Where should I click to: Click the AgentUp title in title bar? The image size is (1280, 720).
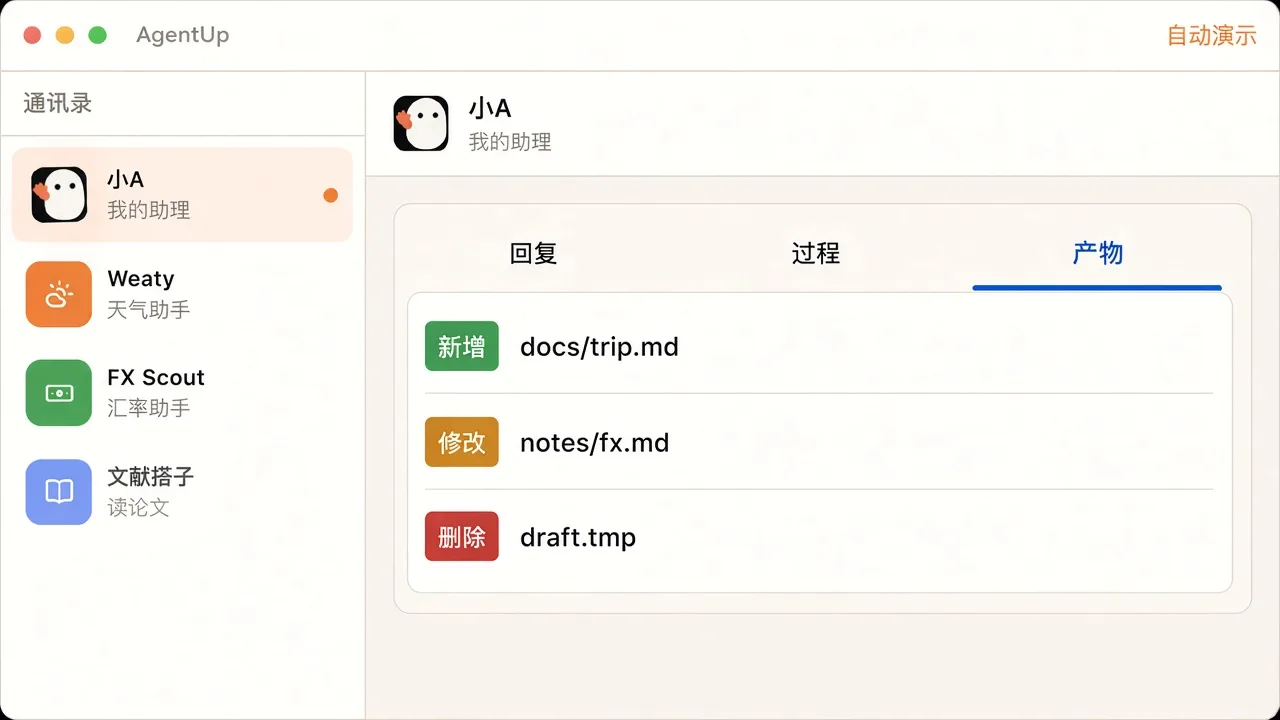183,35
